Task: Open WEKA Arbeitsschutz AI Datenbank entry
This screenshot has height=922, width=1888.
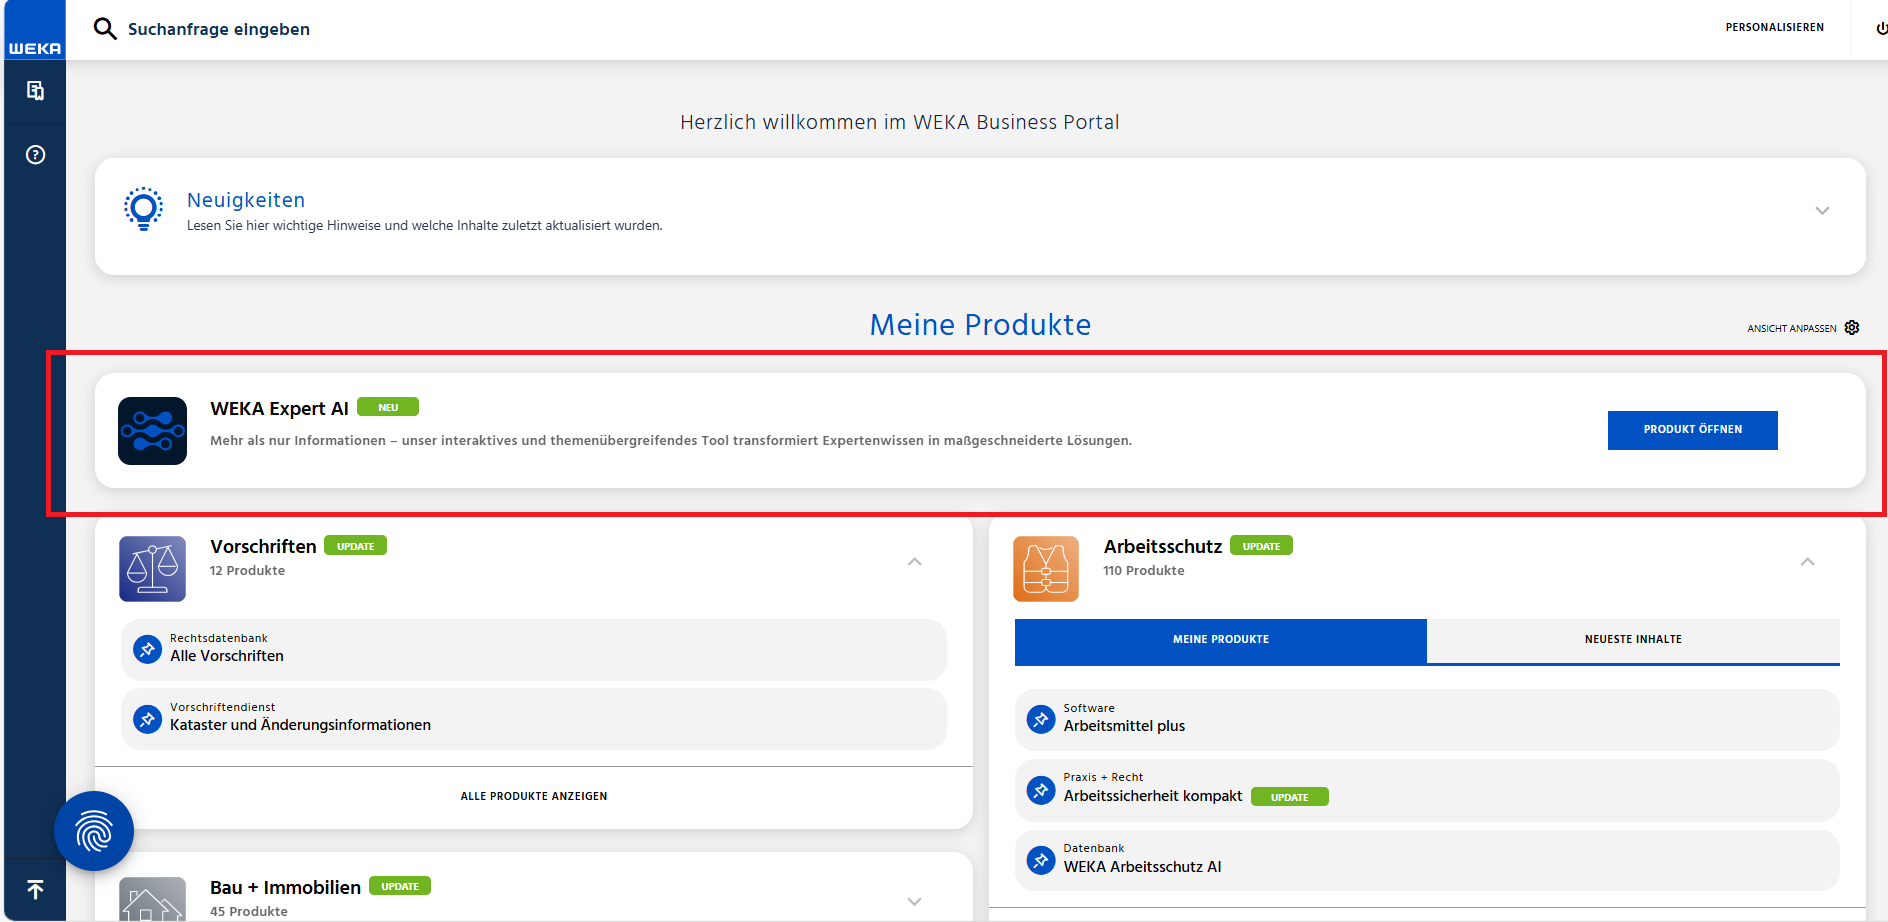Action: 1427,860
